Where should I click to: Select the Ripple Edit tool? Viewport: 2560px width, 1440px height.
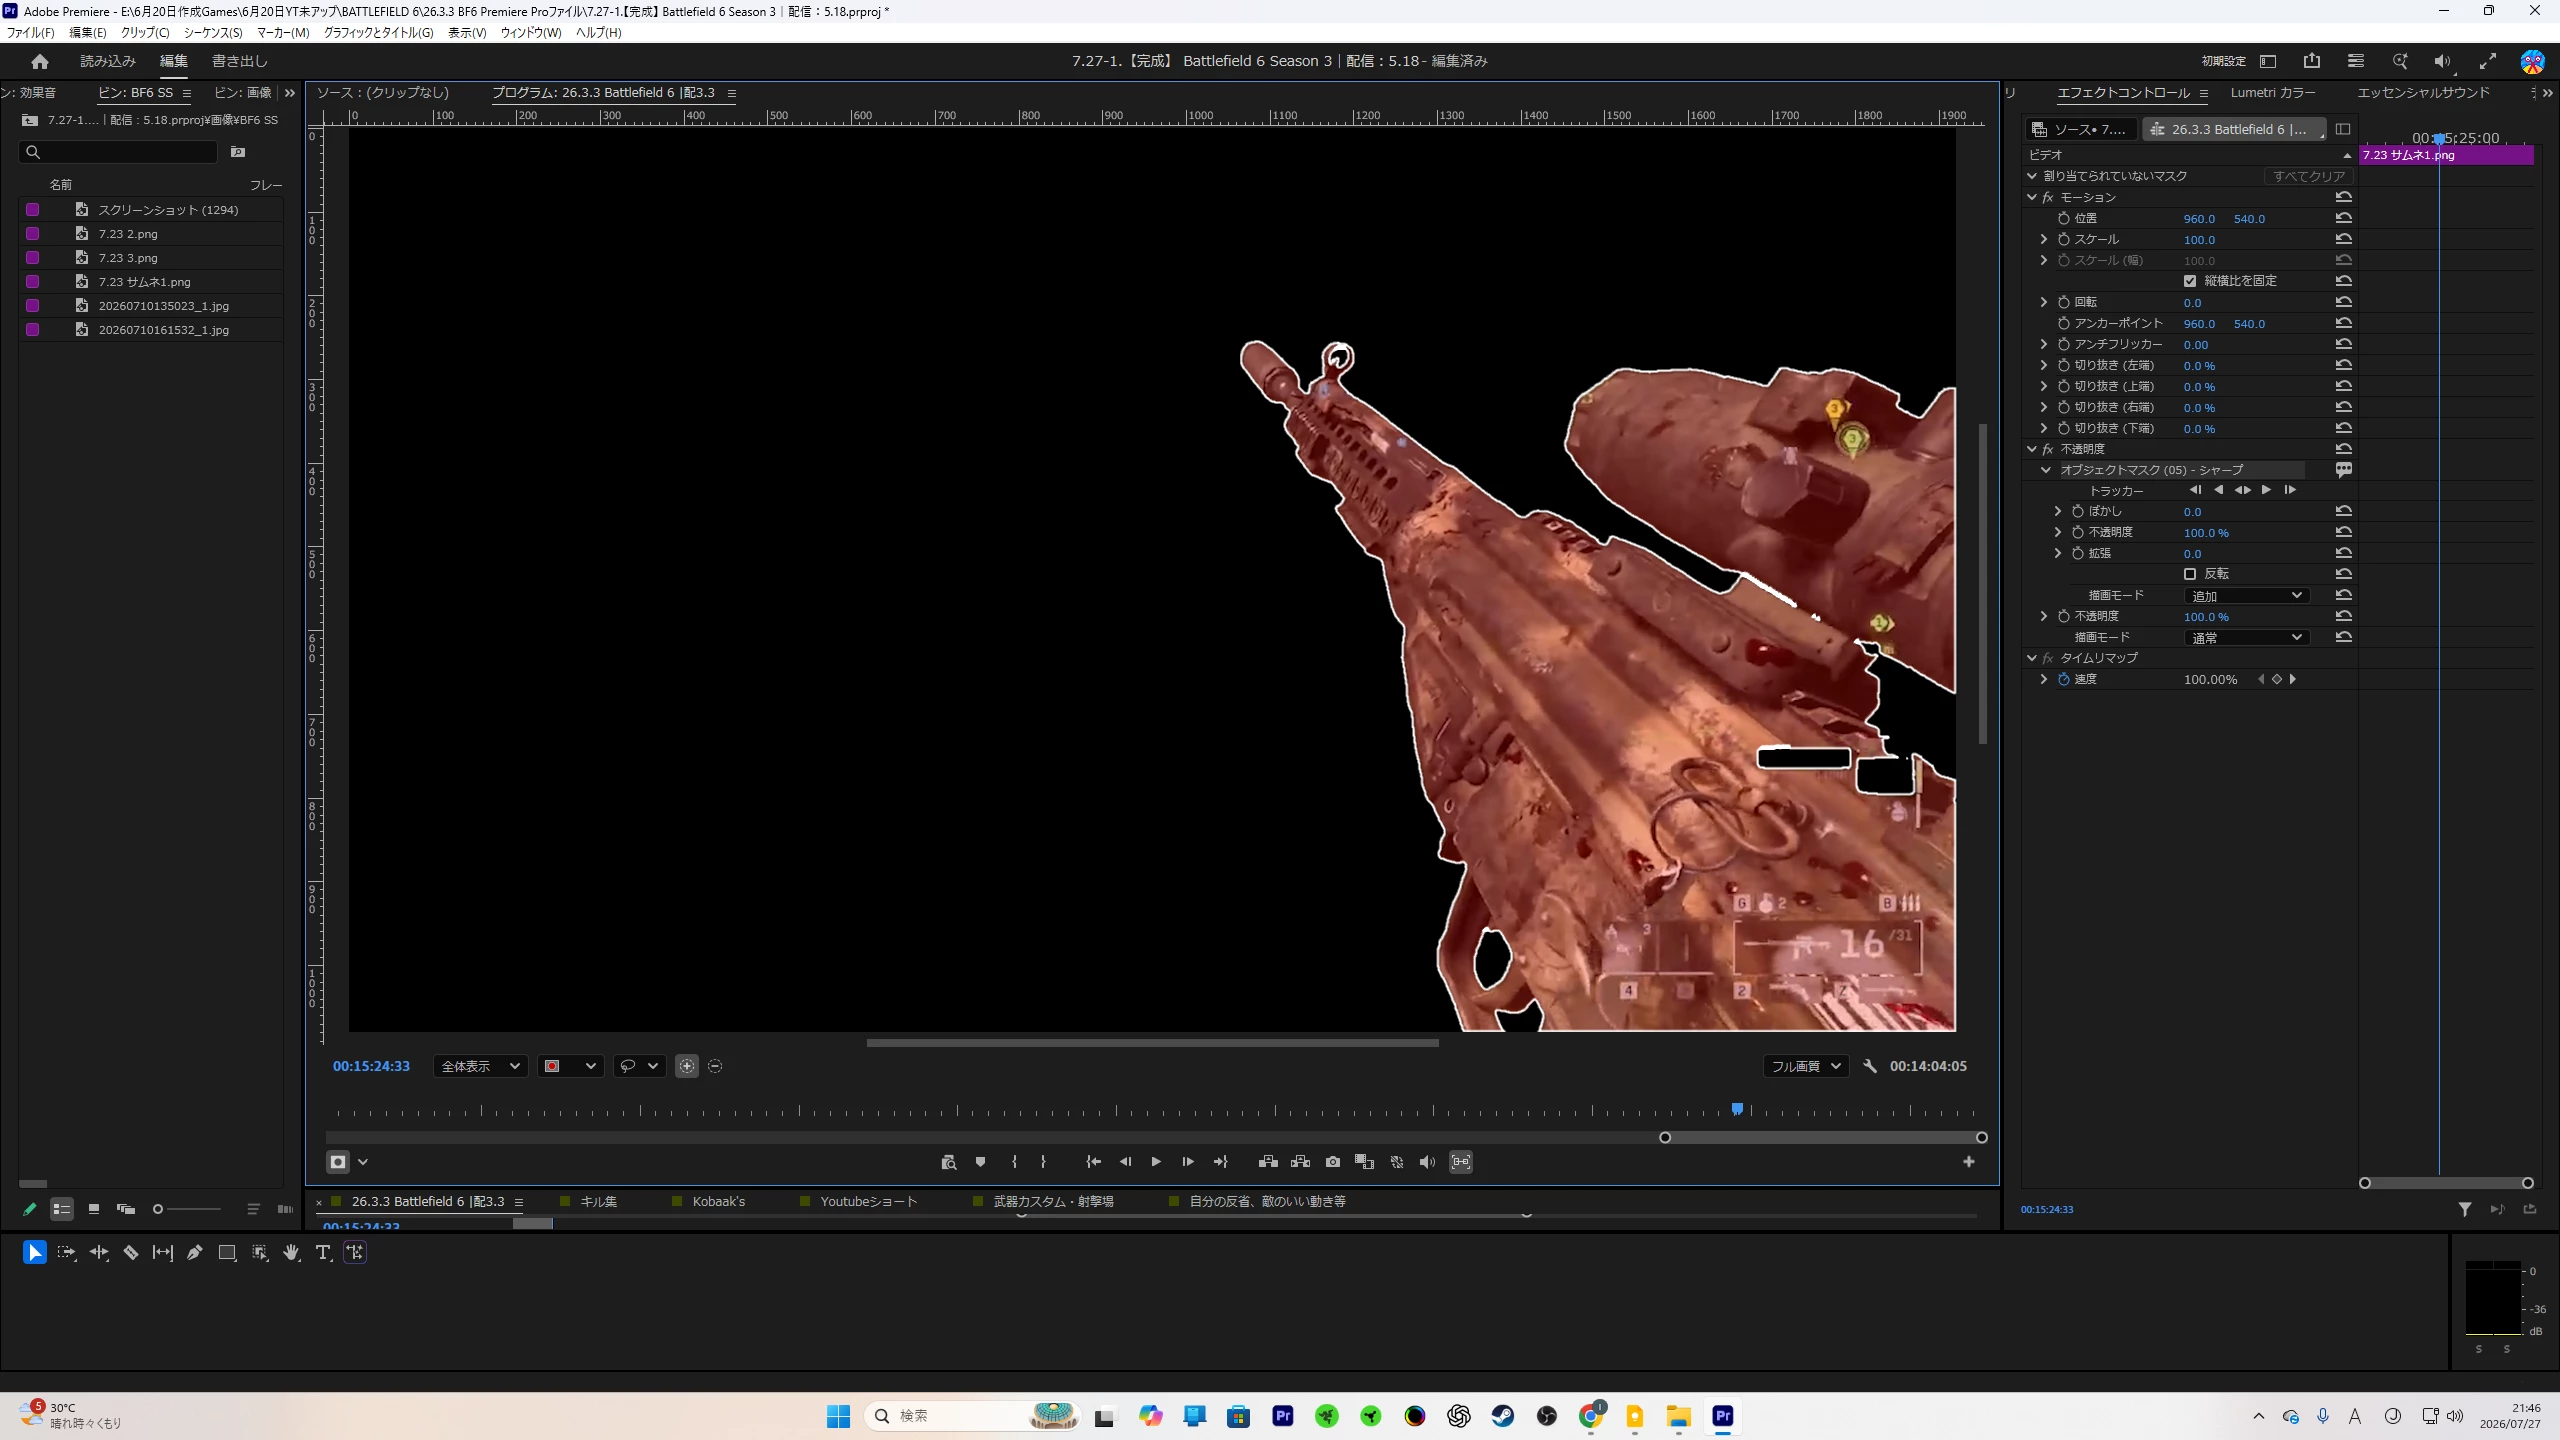point(99,1252)
